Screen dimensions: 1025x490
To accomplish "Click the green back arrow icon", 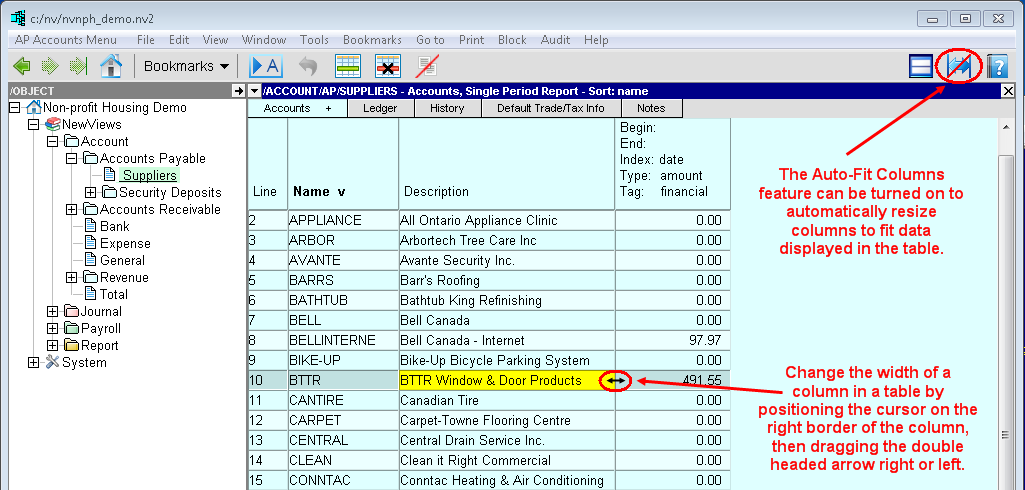I will click(21, 67).
